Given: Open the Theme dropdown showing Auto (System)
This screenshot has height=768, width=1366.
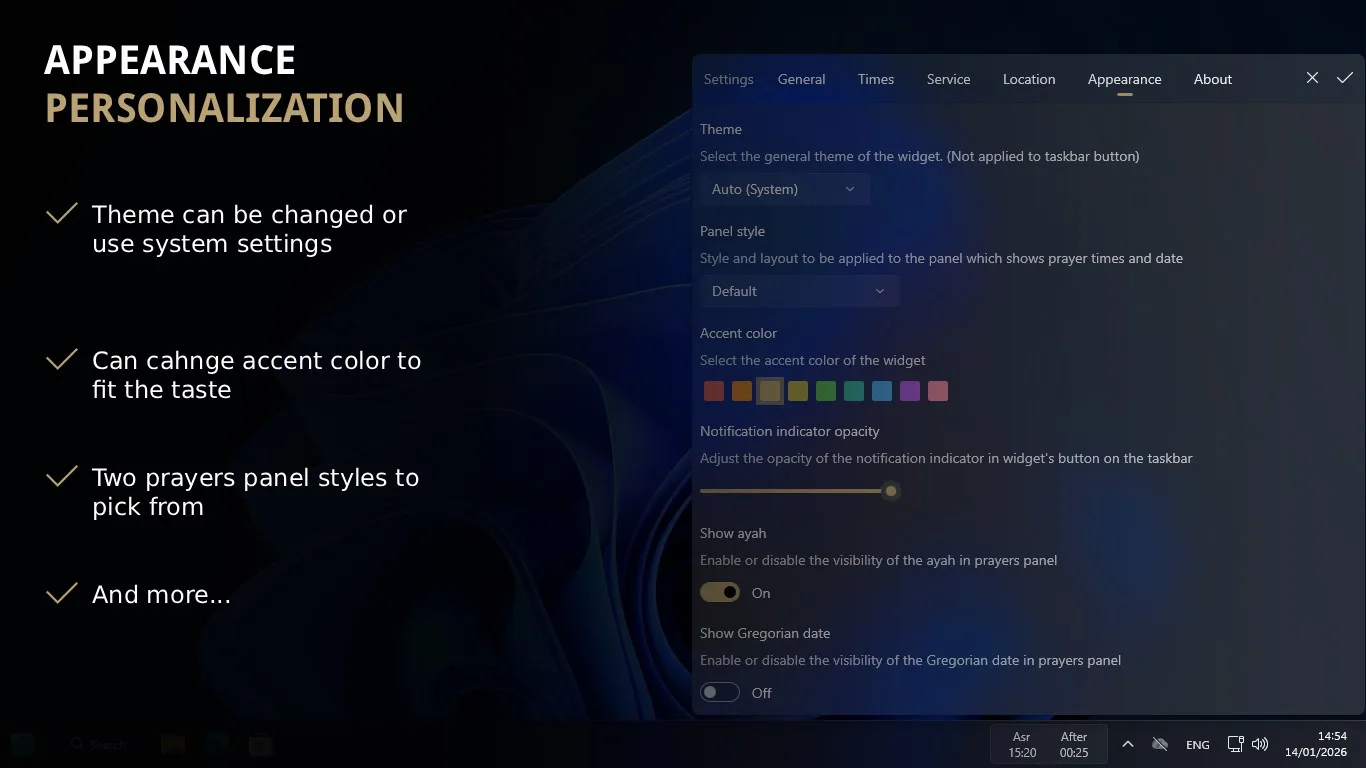Looking at the screenshot, I should pyautogui.click(x=784, y=189).
